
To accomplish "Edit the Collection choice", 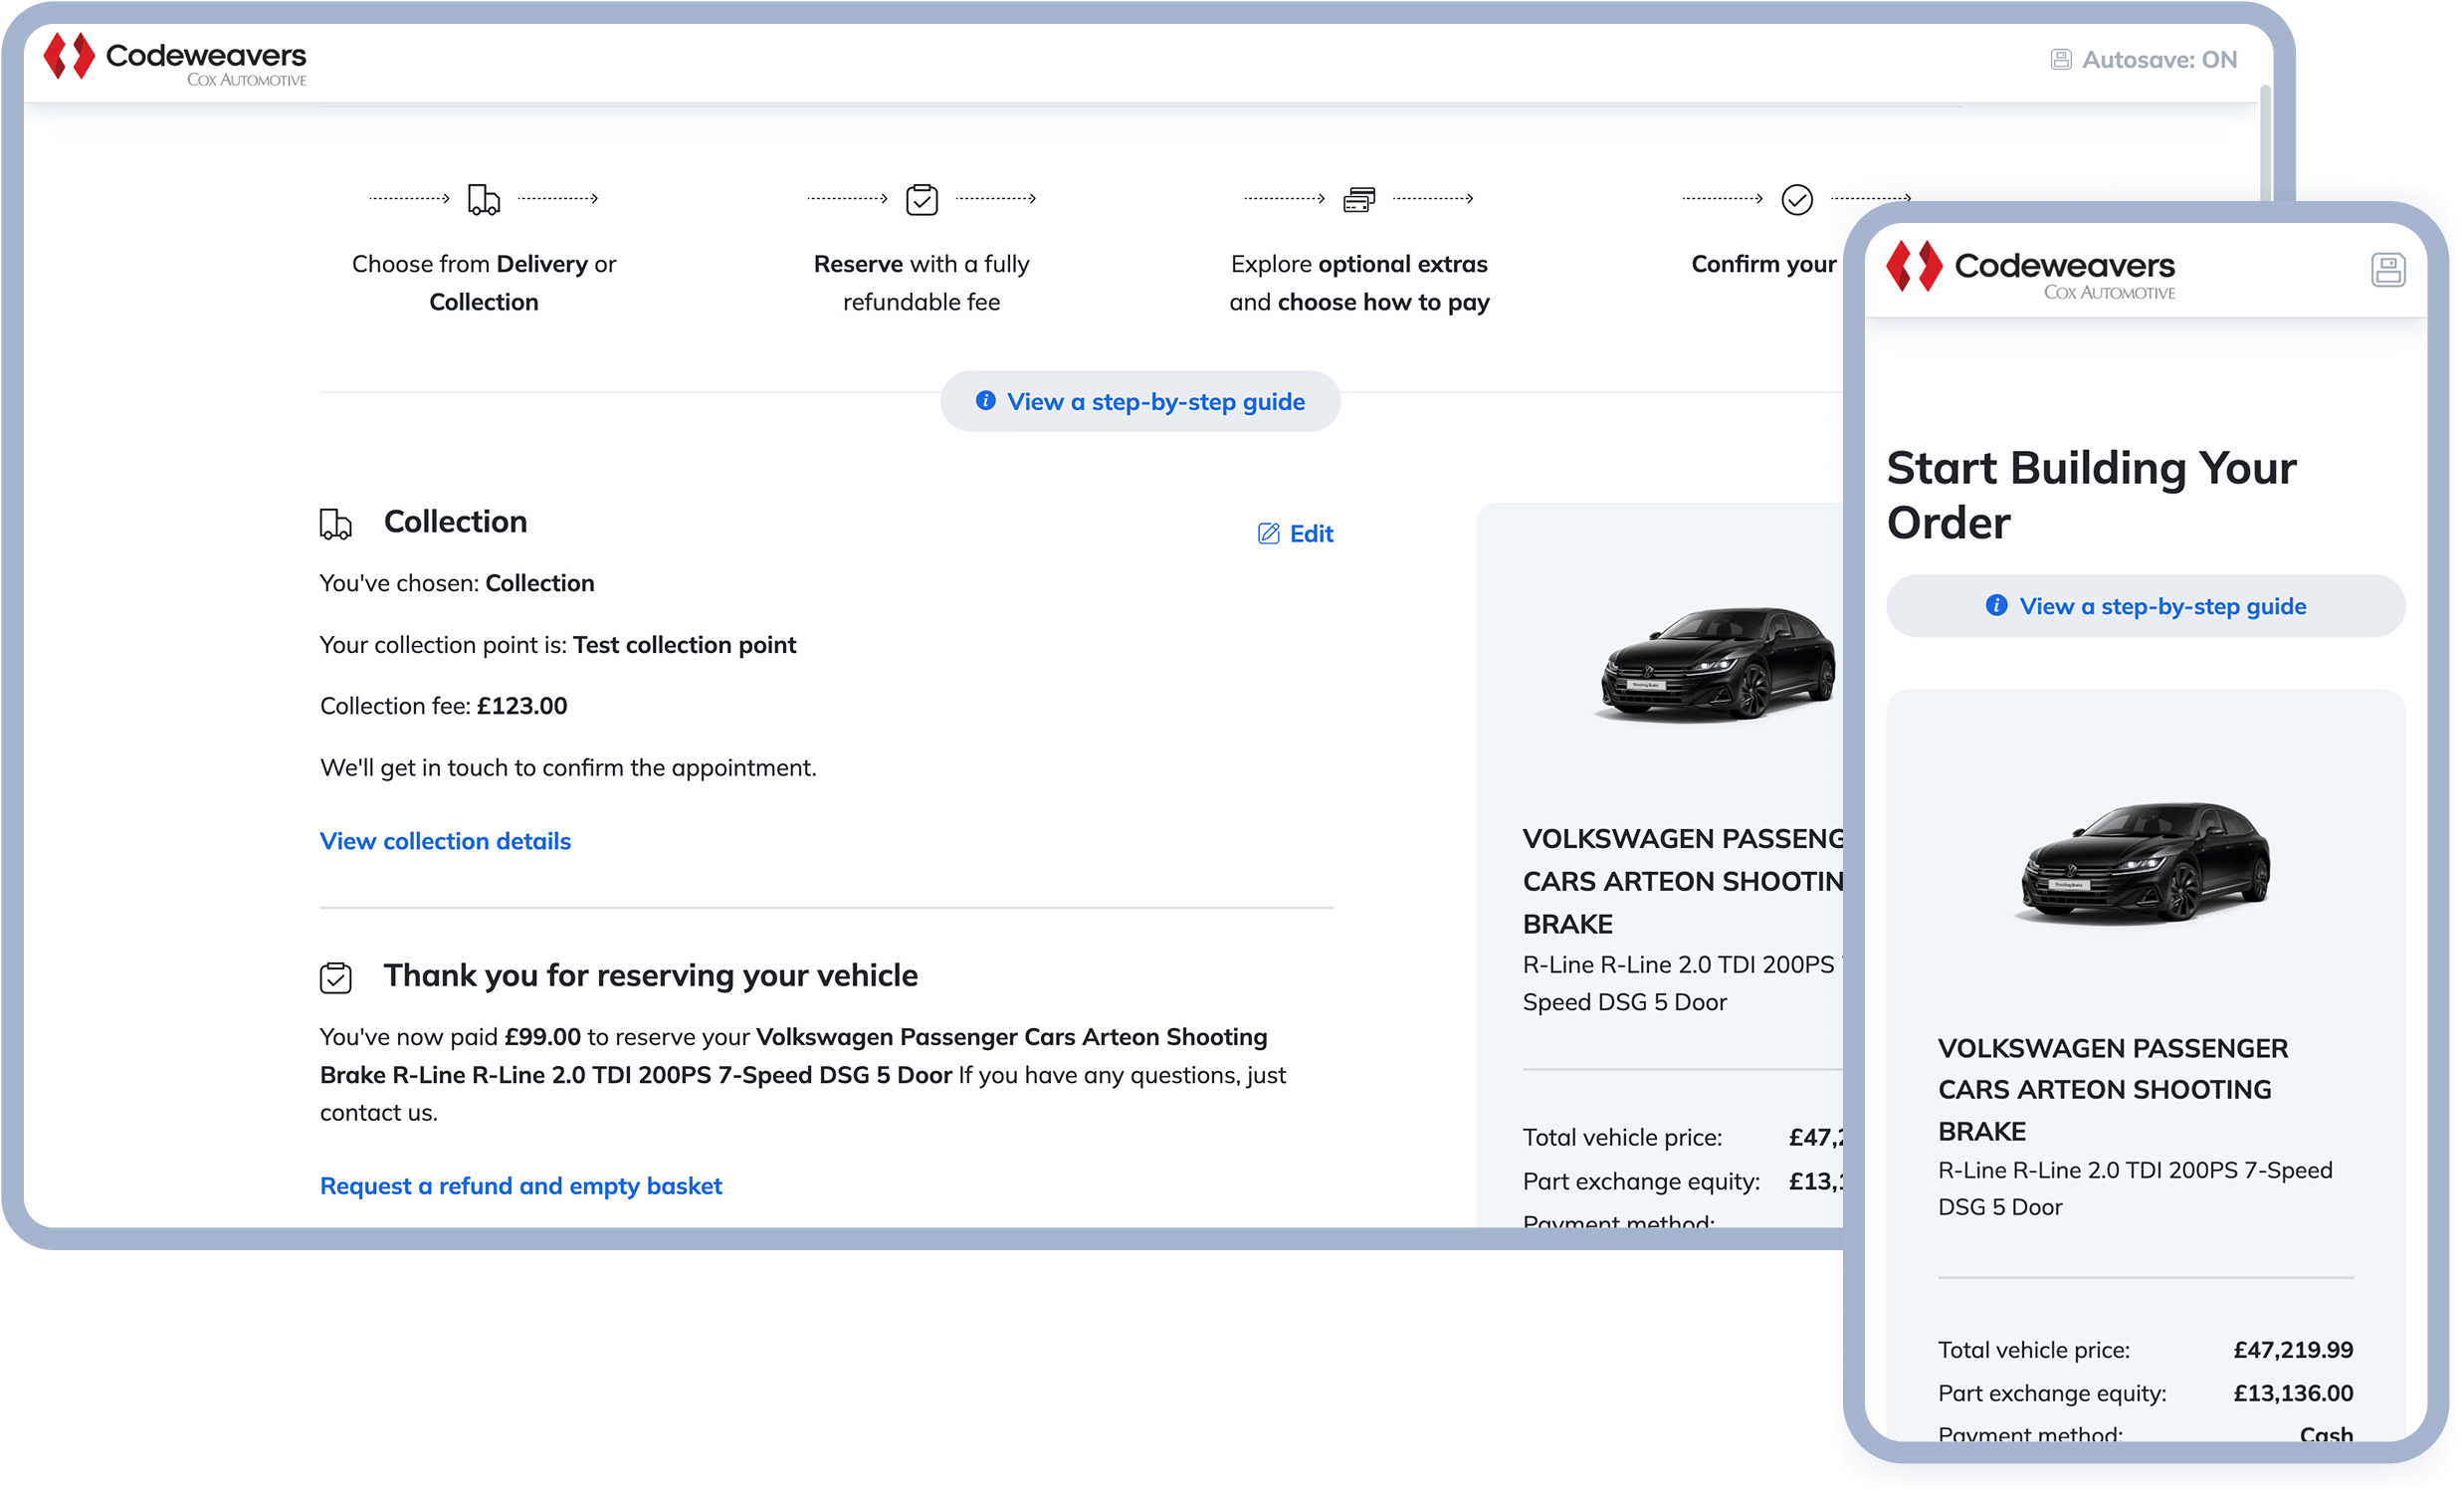I will 1295,533.
